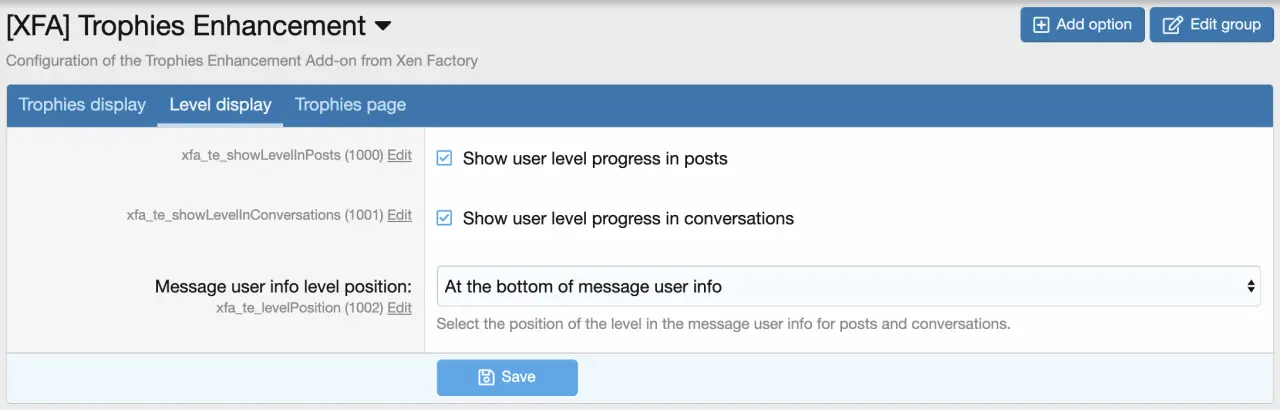Save the level display options
This screenshot has width=1280, height=410.
pyautogui.click(x=507, y=377)
